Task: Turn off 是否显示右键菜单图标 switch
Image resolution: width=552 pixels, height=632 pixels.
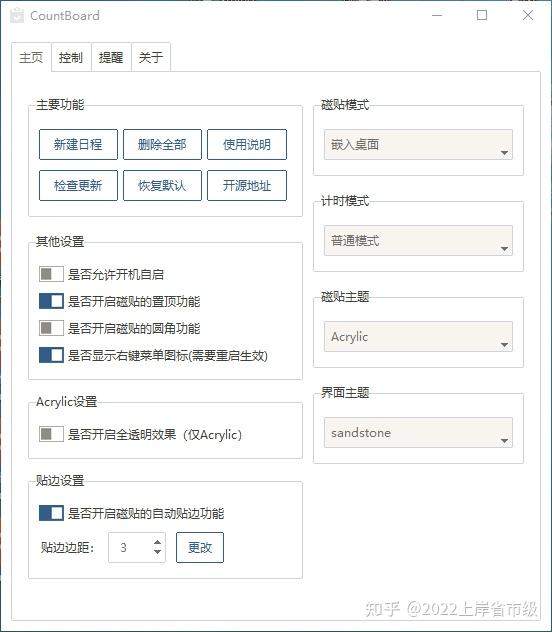Action: coord(51,355)
